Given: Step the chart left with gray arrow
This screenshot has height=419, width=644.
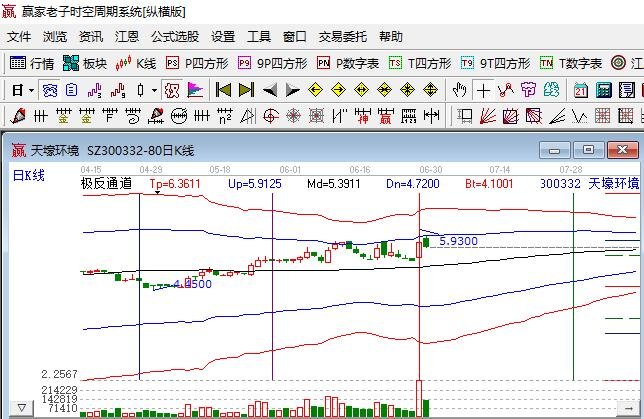Looking at the screenshot, I should pyautogui.click(x=270, y=90).
